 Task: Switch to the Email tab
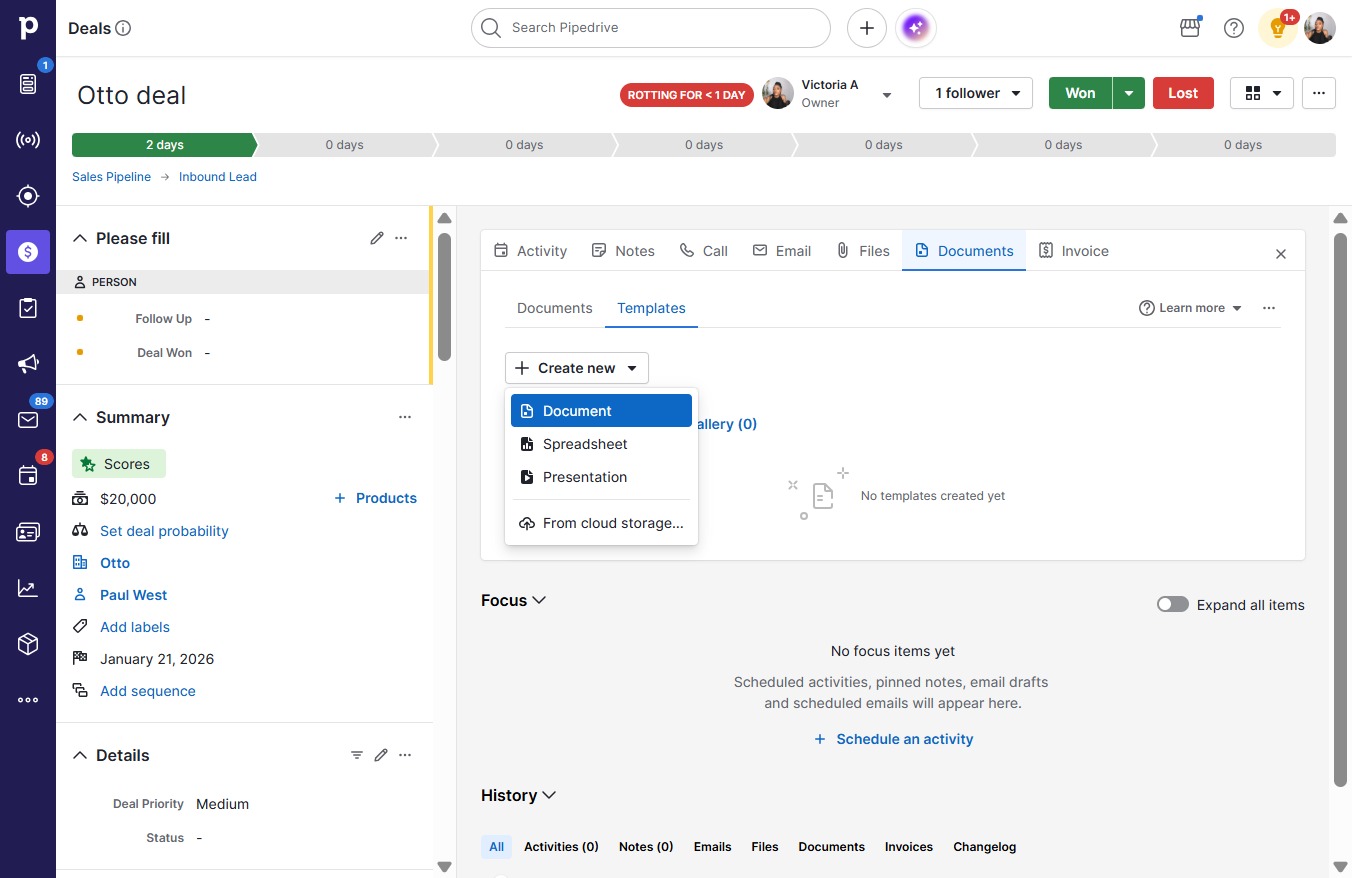pos(782,251)
